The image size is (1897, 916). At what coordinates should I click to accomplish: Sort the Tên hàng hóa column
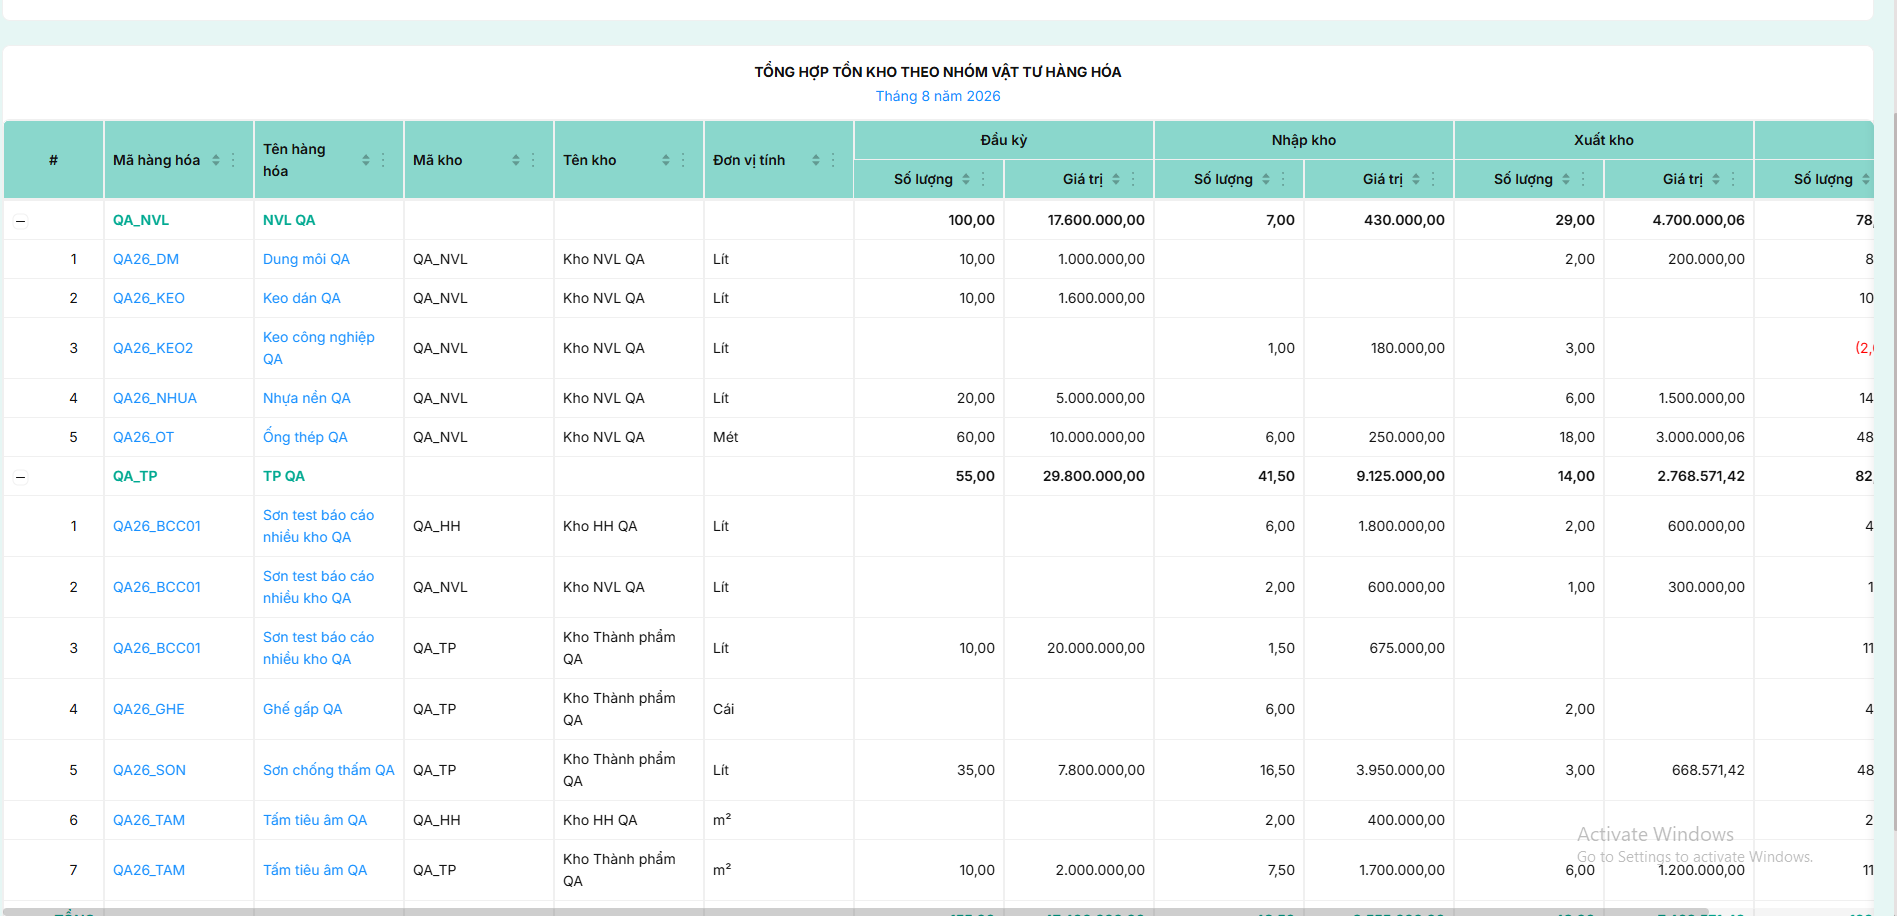point(366,160)
